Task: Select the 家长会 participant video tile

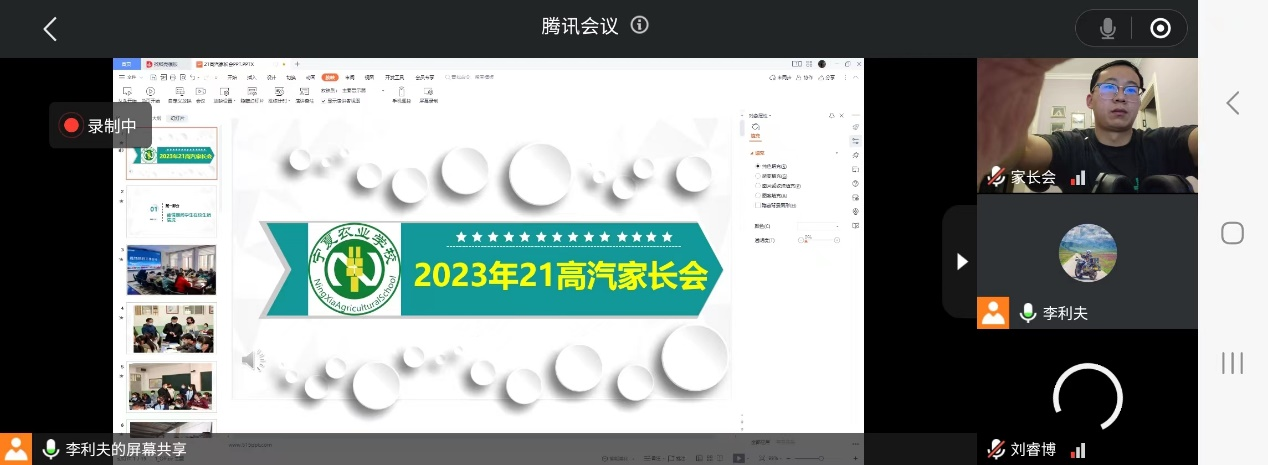Action: (x=1087, y=124)
